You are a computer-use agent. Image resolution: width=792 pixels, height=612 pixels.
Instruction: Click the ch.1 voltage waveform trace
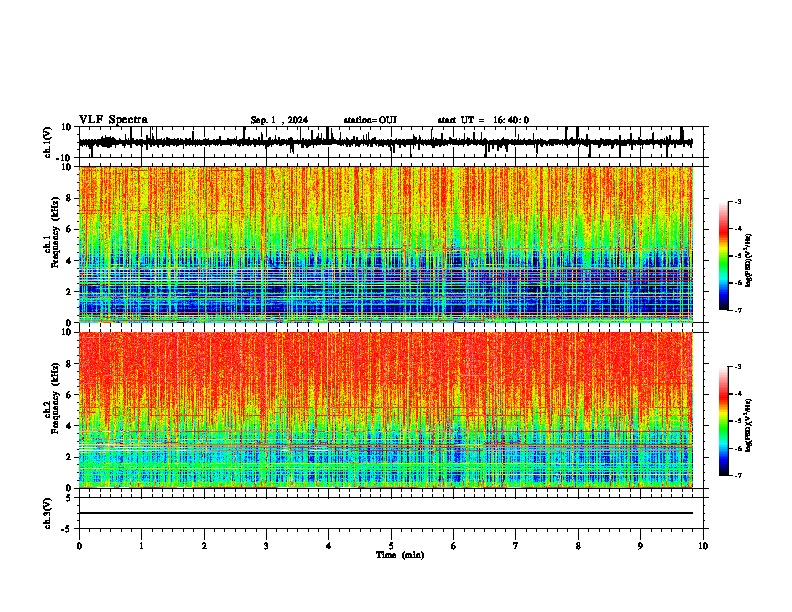(x=385, y=142)
